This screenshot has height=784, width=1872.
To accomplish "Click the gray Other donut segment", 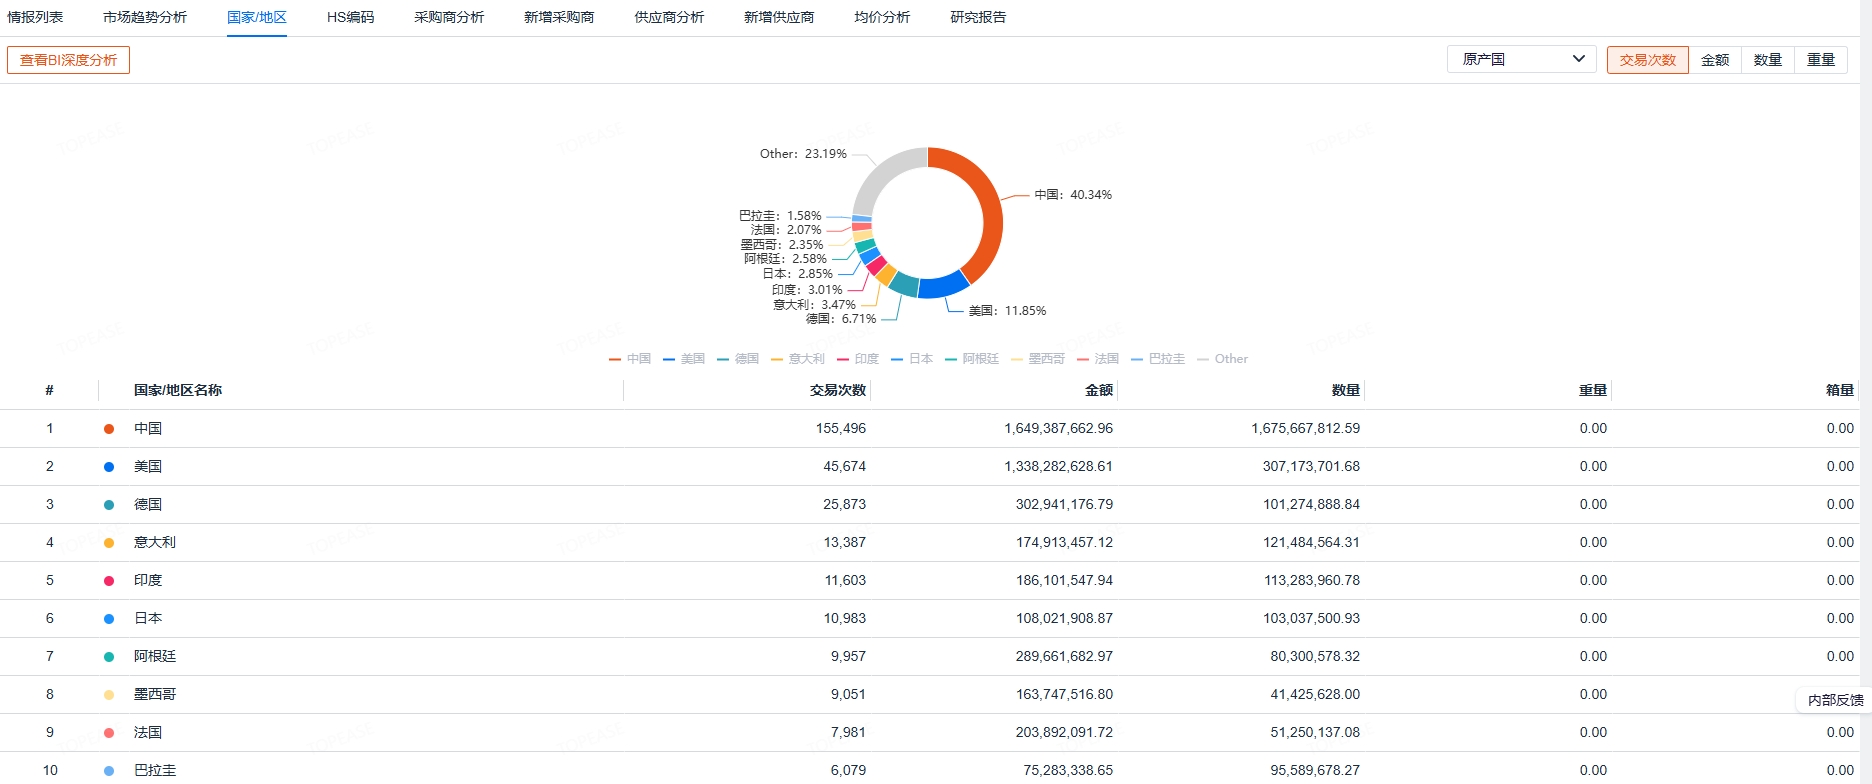I will 883,172.
